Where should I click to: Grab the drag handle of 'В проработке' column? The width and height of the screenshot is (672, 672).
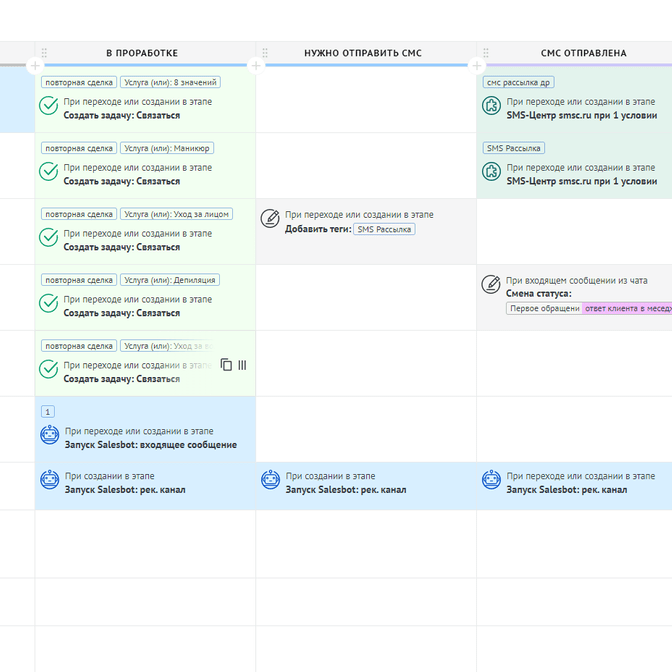[44, 53]
